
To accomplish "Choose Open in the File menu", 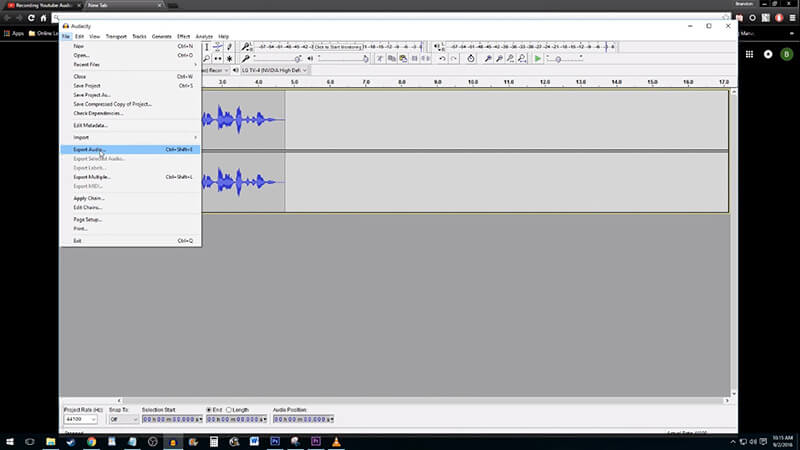I will (x=130, y=55).
